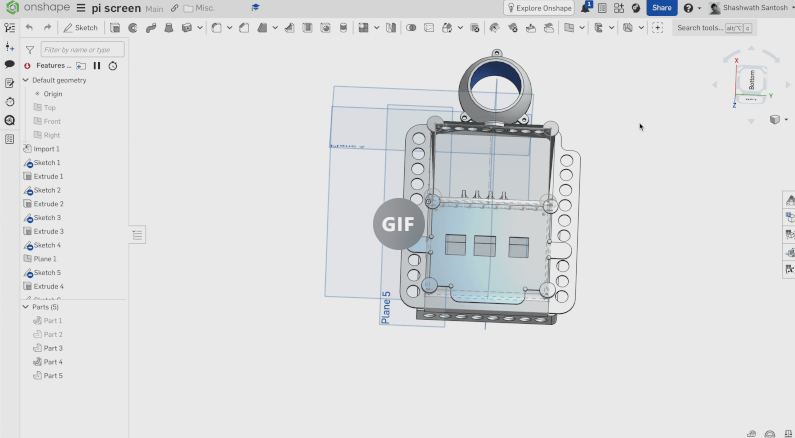Select the Rib tool

(290, 28)
